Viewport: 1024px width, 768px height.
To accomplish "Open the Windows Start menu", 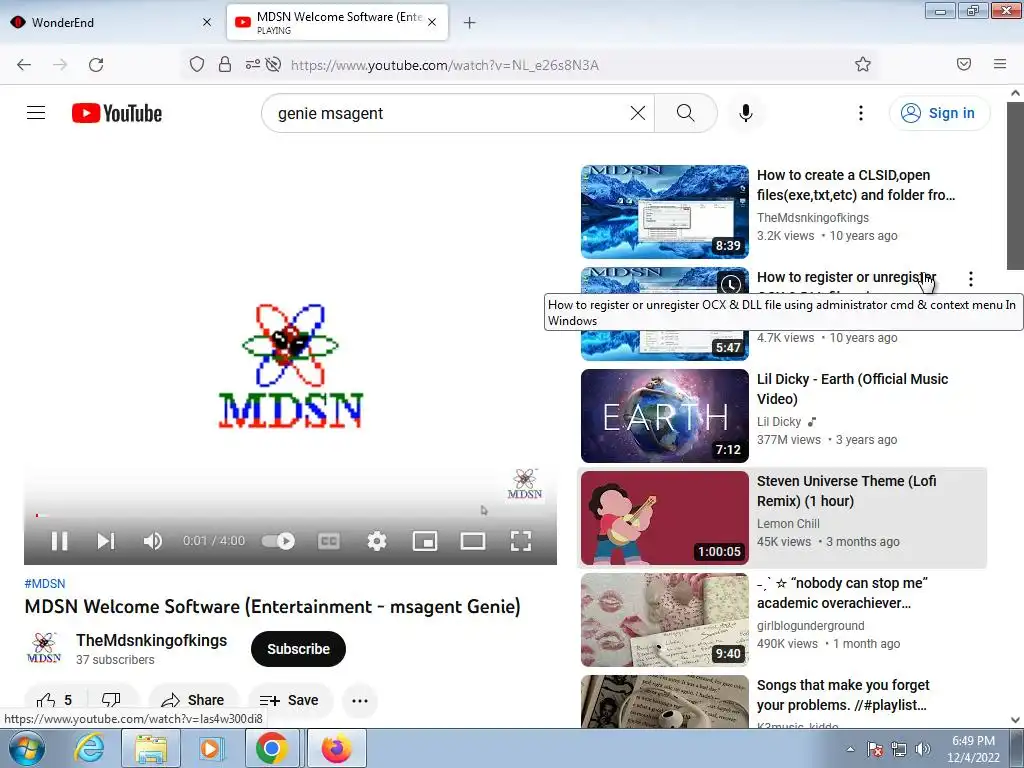I will tap(26, 748).
